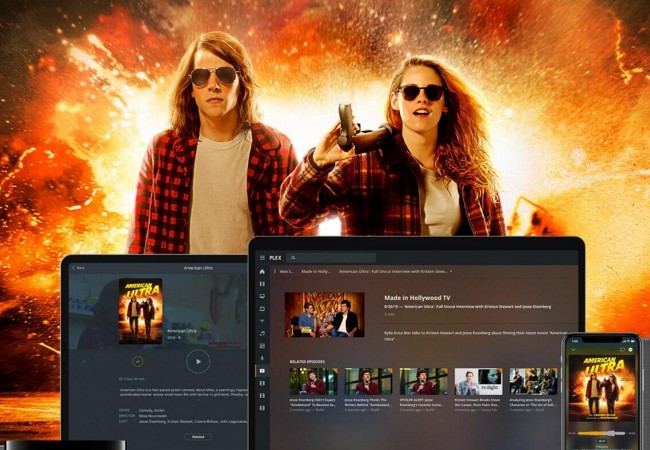Seek using the phone playback progress bar

point(601,433)
